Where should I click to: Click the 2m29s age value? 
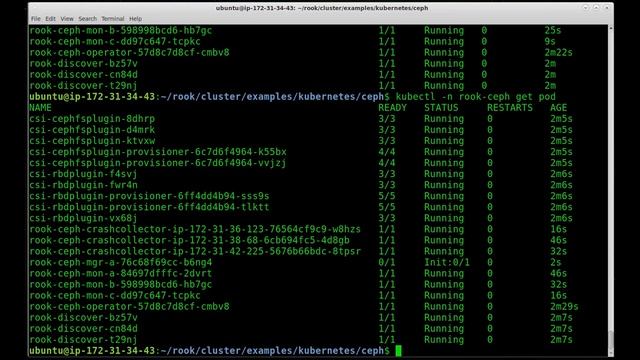click(x=564, y=306)
